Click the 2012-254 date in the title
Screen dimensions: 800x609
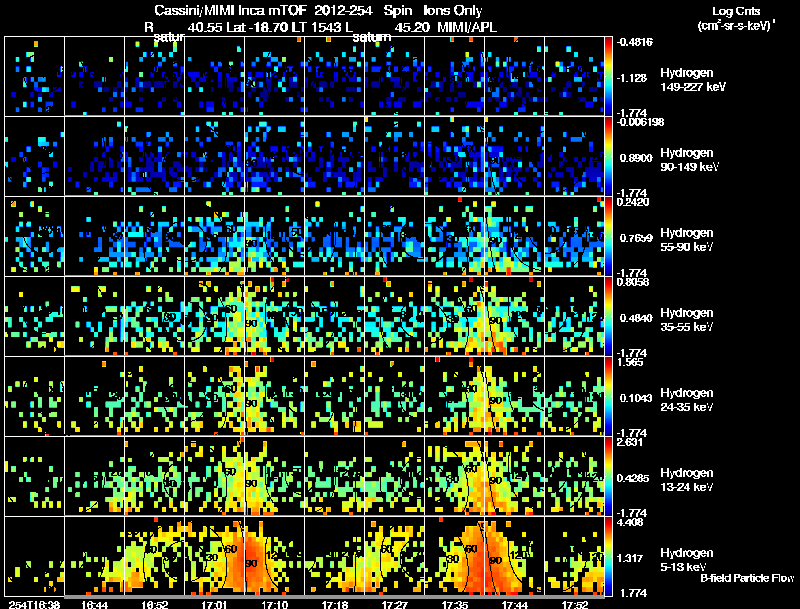coord(343,10)
